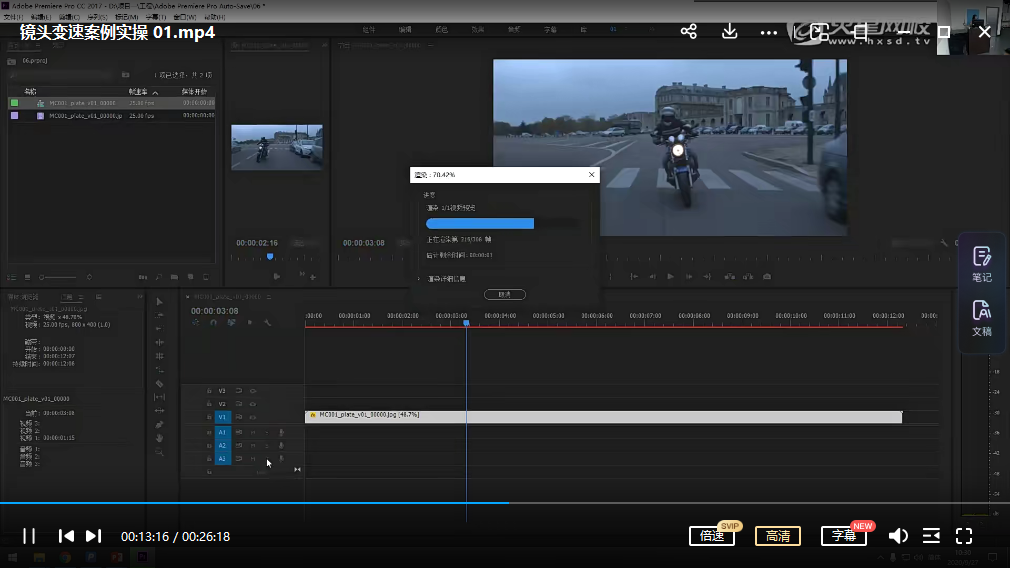Toggle the V3 track lock
Screen dimensions: 1010x568
pos(209,391)
